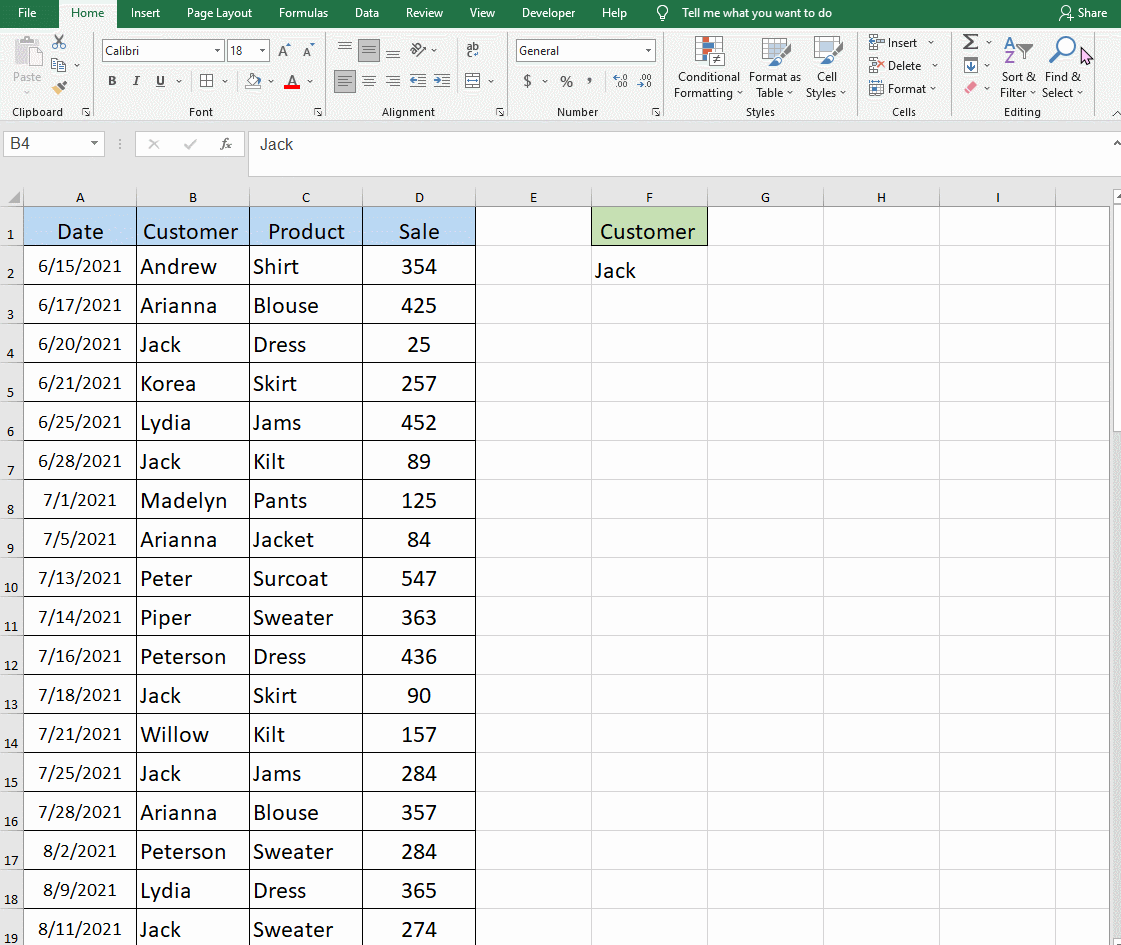Viewport: 1121px width, 945px height.
Task: Click the Percent Style icon
Action: click(x=565, y=81)
